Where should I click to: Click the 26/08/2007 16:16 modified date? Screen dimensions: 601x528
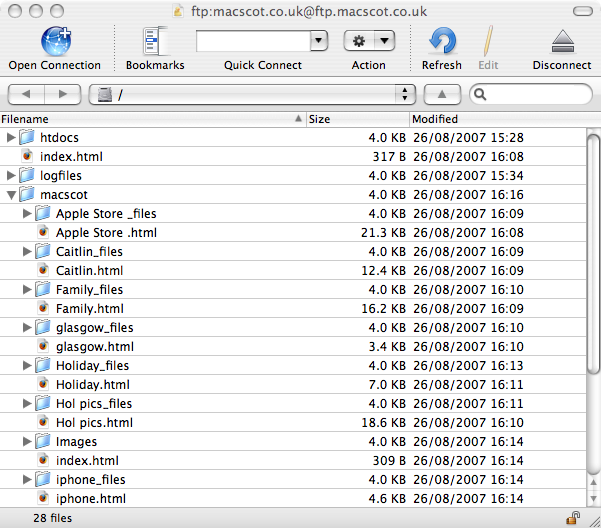(x=468, y=195)
